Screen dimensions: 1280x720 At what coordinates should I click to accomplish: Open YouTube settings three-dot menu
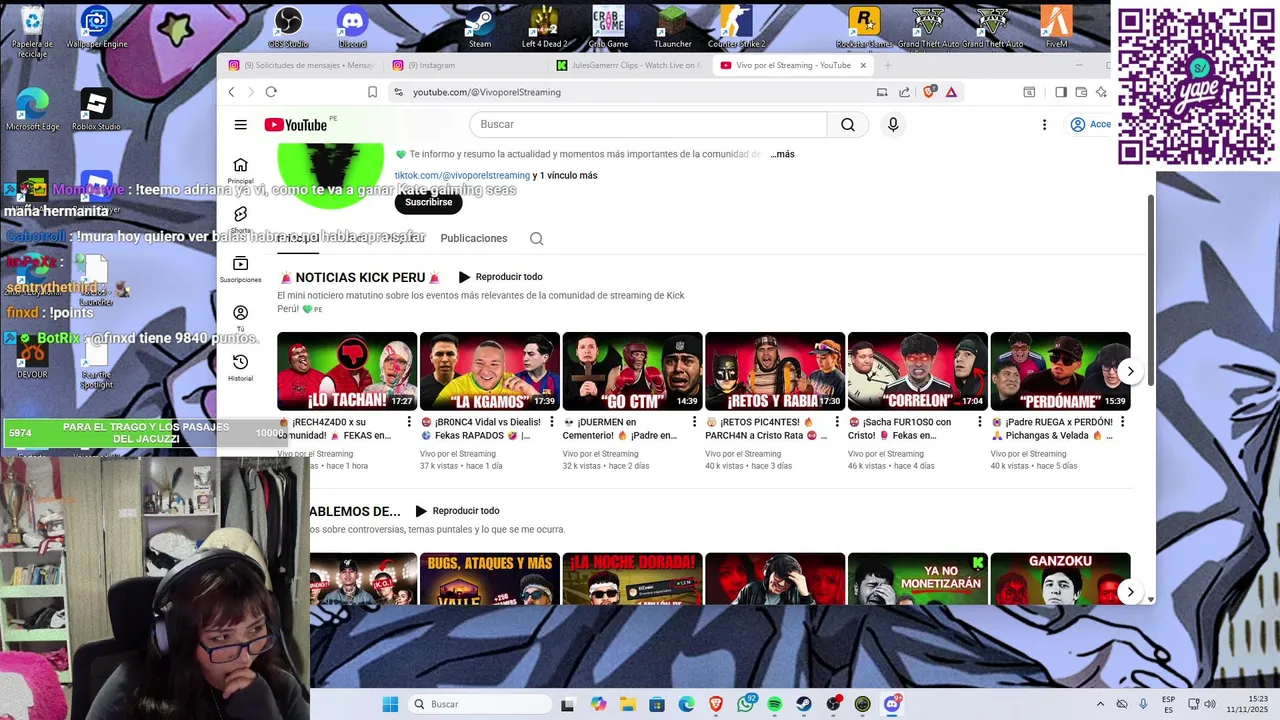(x=1044, y=125)
